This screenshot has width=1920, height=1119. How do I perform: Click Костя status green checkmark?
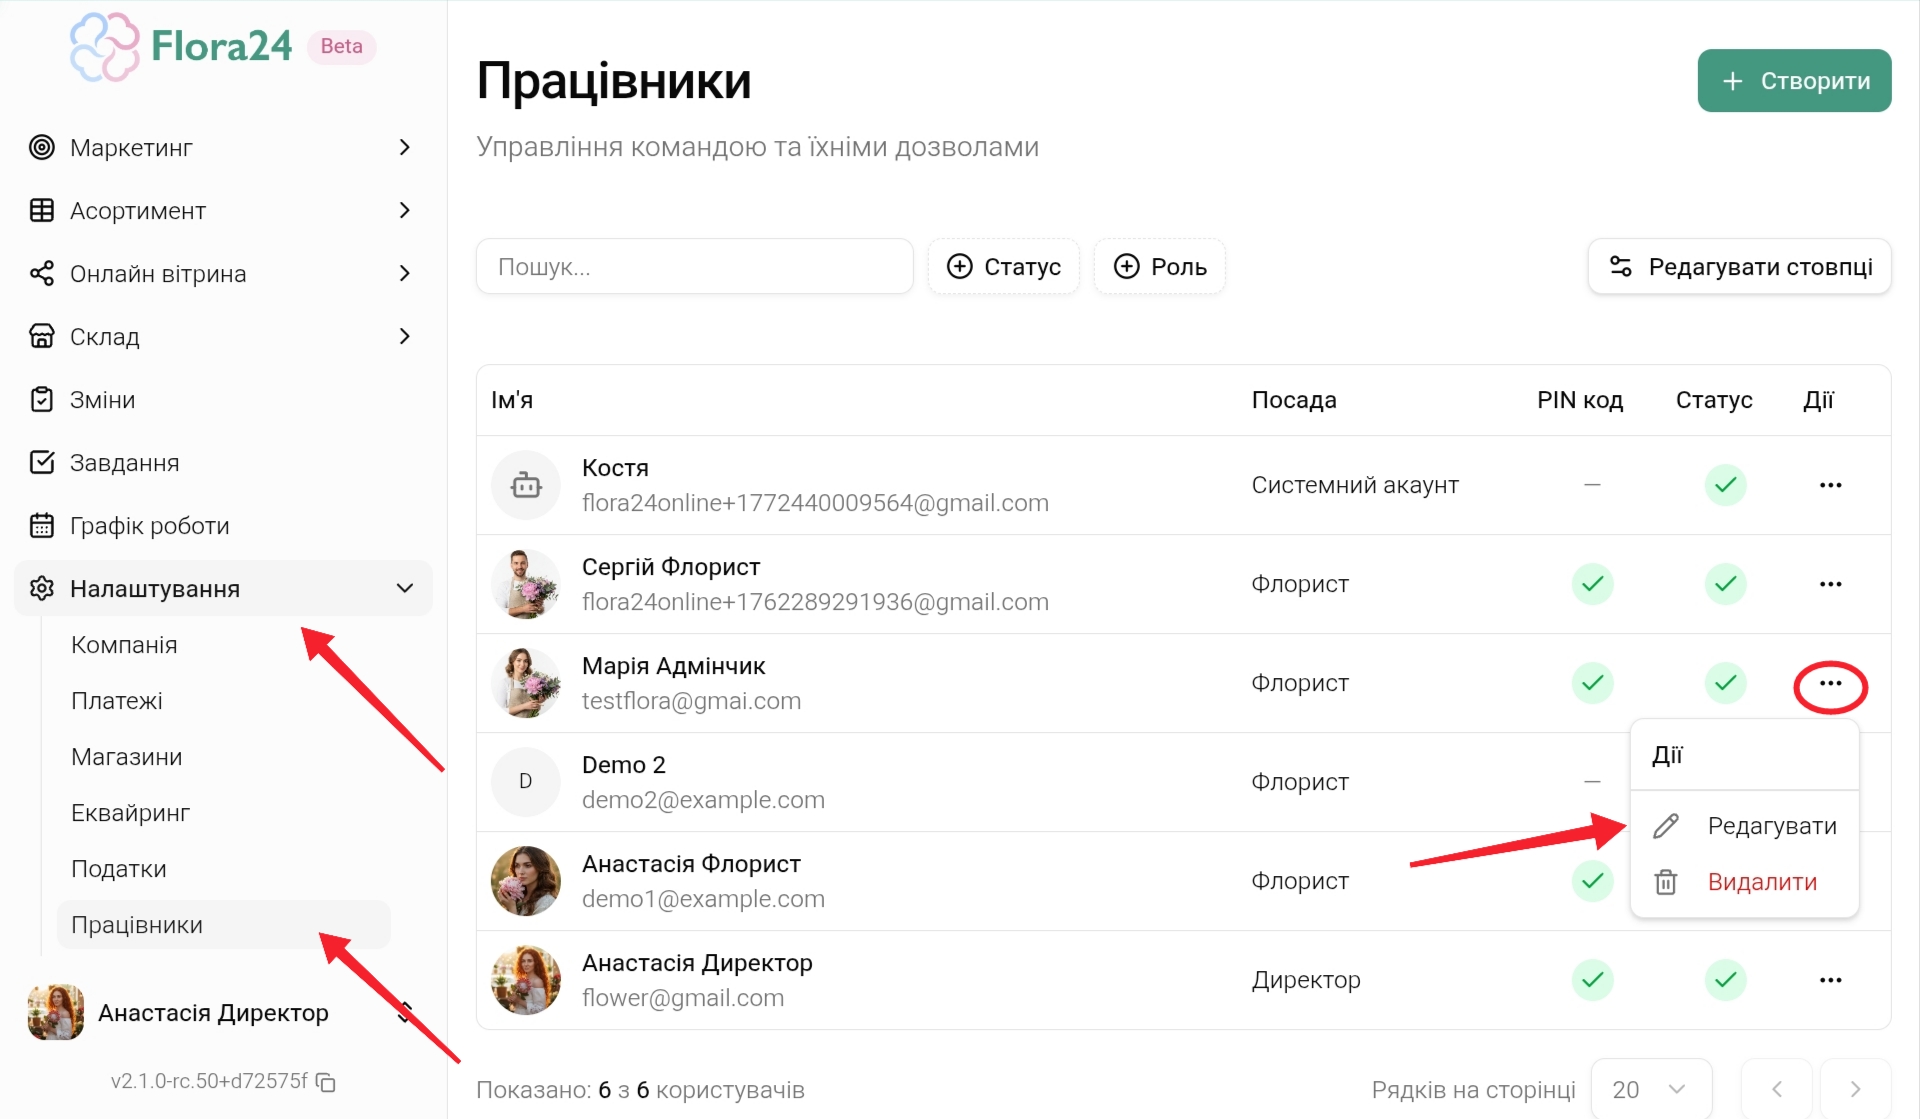pos(1725,485)
